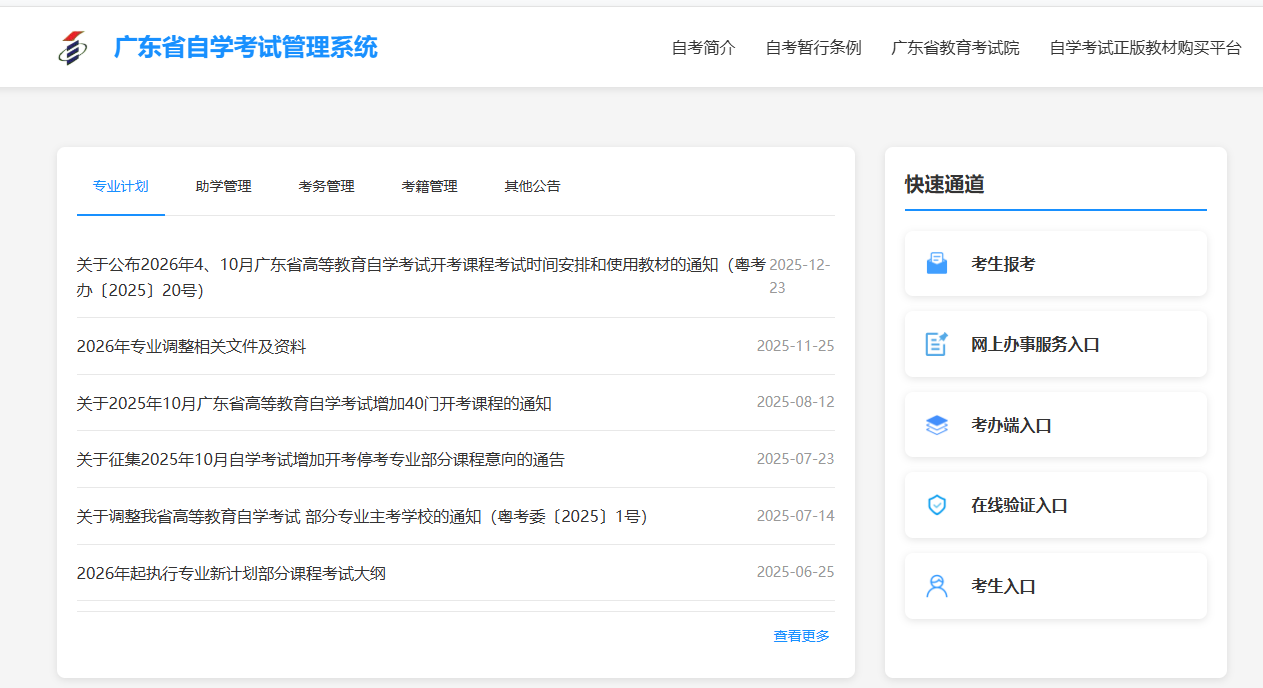
Task: Open the 2026年起执行专业新计划部分课程考试大纲 notice
Action: [231, 574]
